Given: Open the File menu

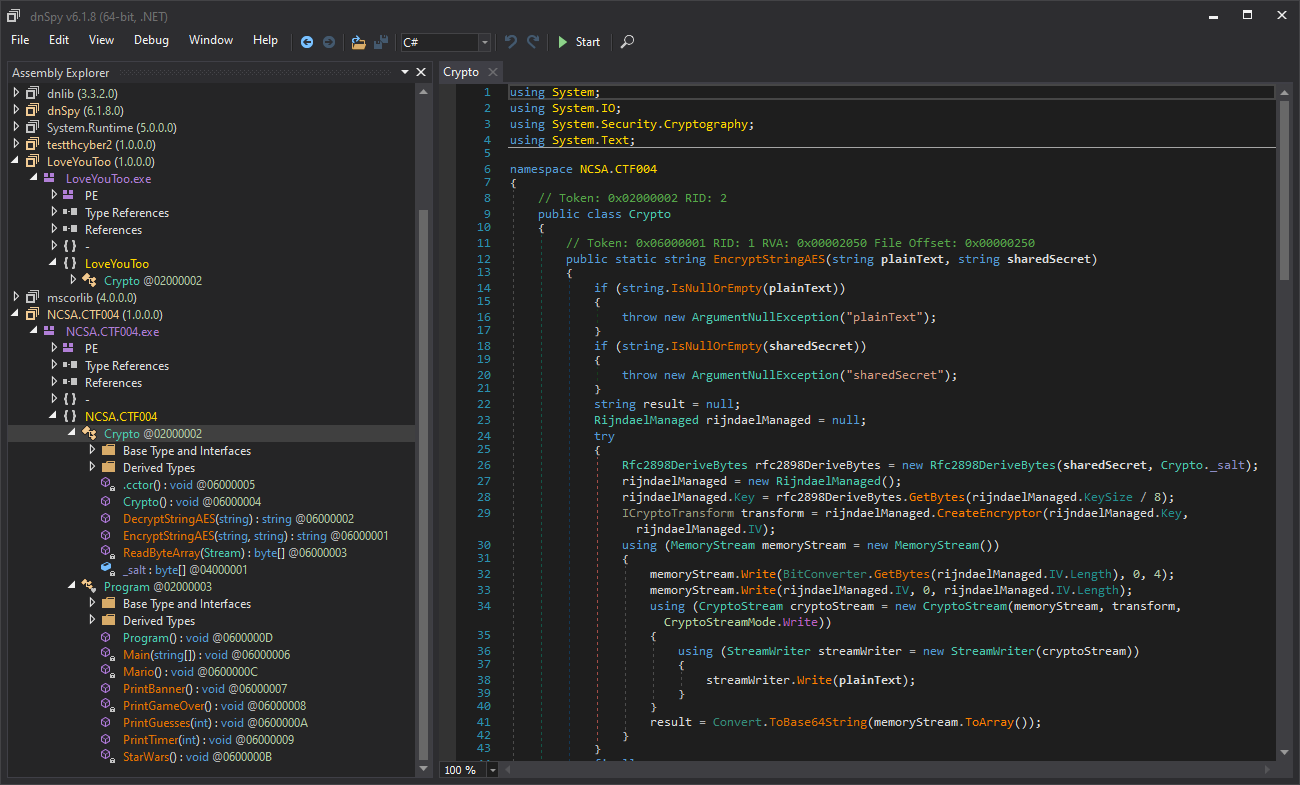Looking at the screenshot, I should point(20,40).
